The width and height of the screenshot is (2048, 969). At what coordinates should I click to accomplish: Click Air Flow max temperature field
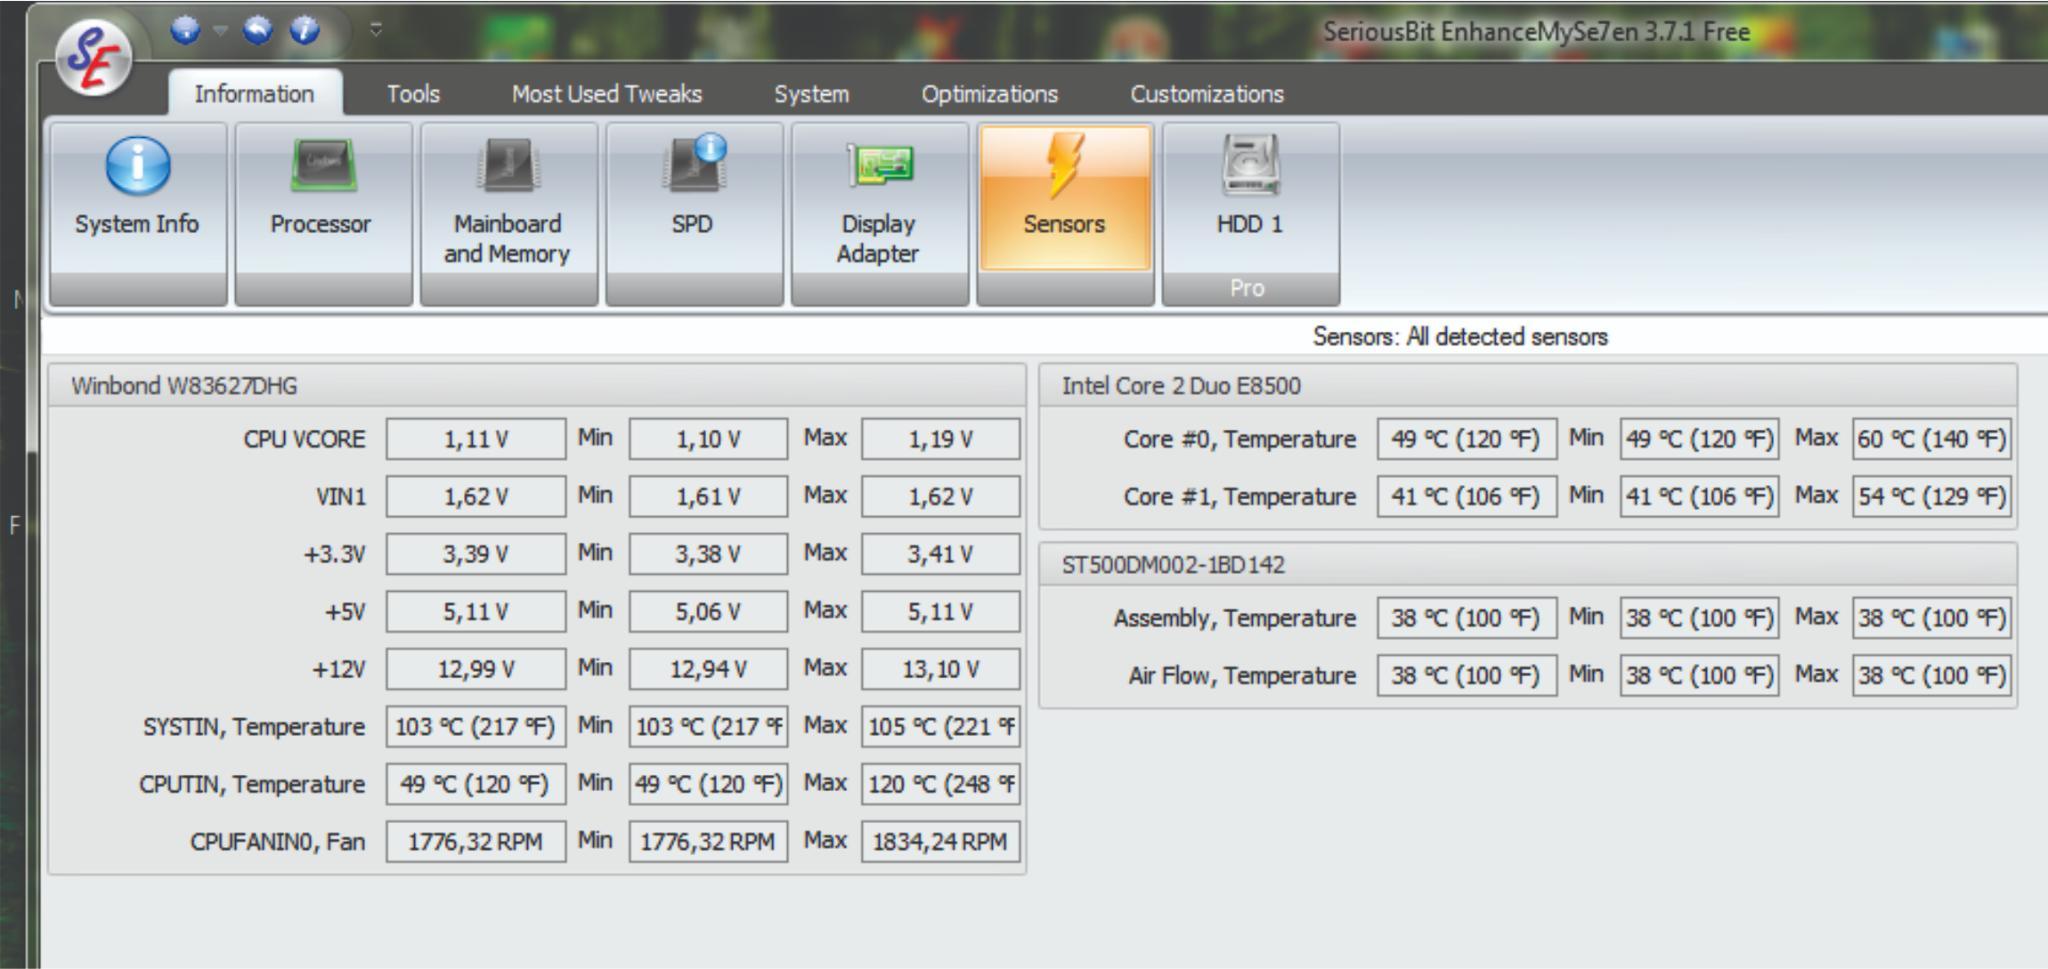tap(1932, 675)
